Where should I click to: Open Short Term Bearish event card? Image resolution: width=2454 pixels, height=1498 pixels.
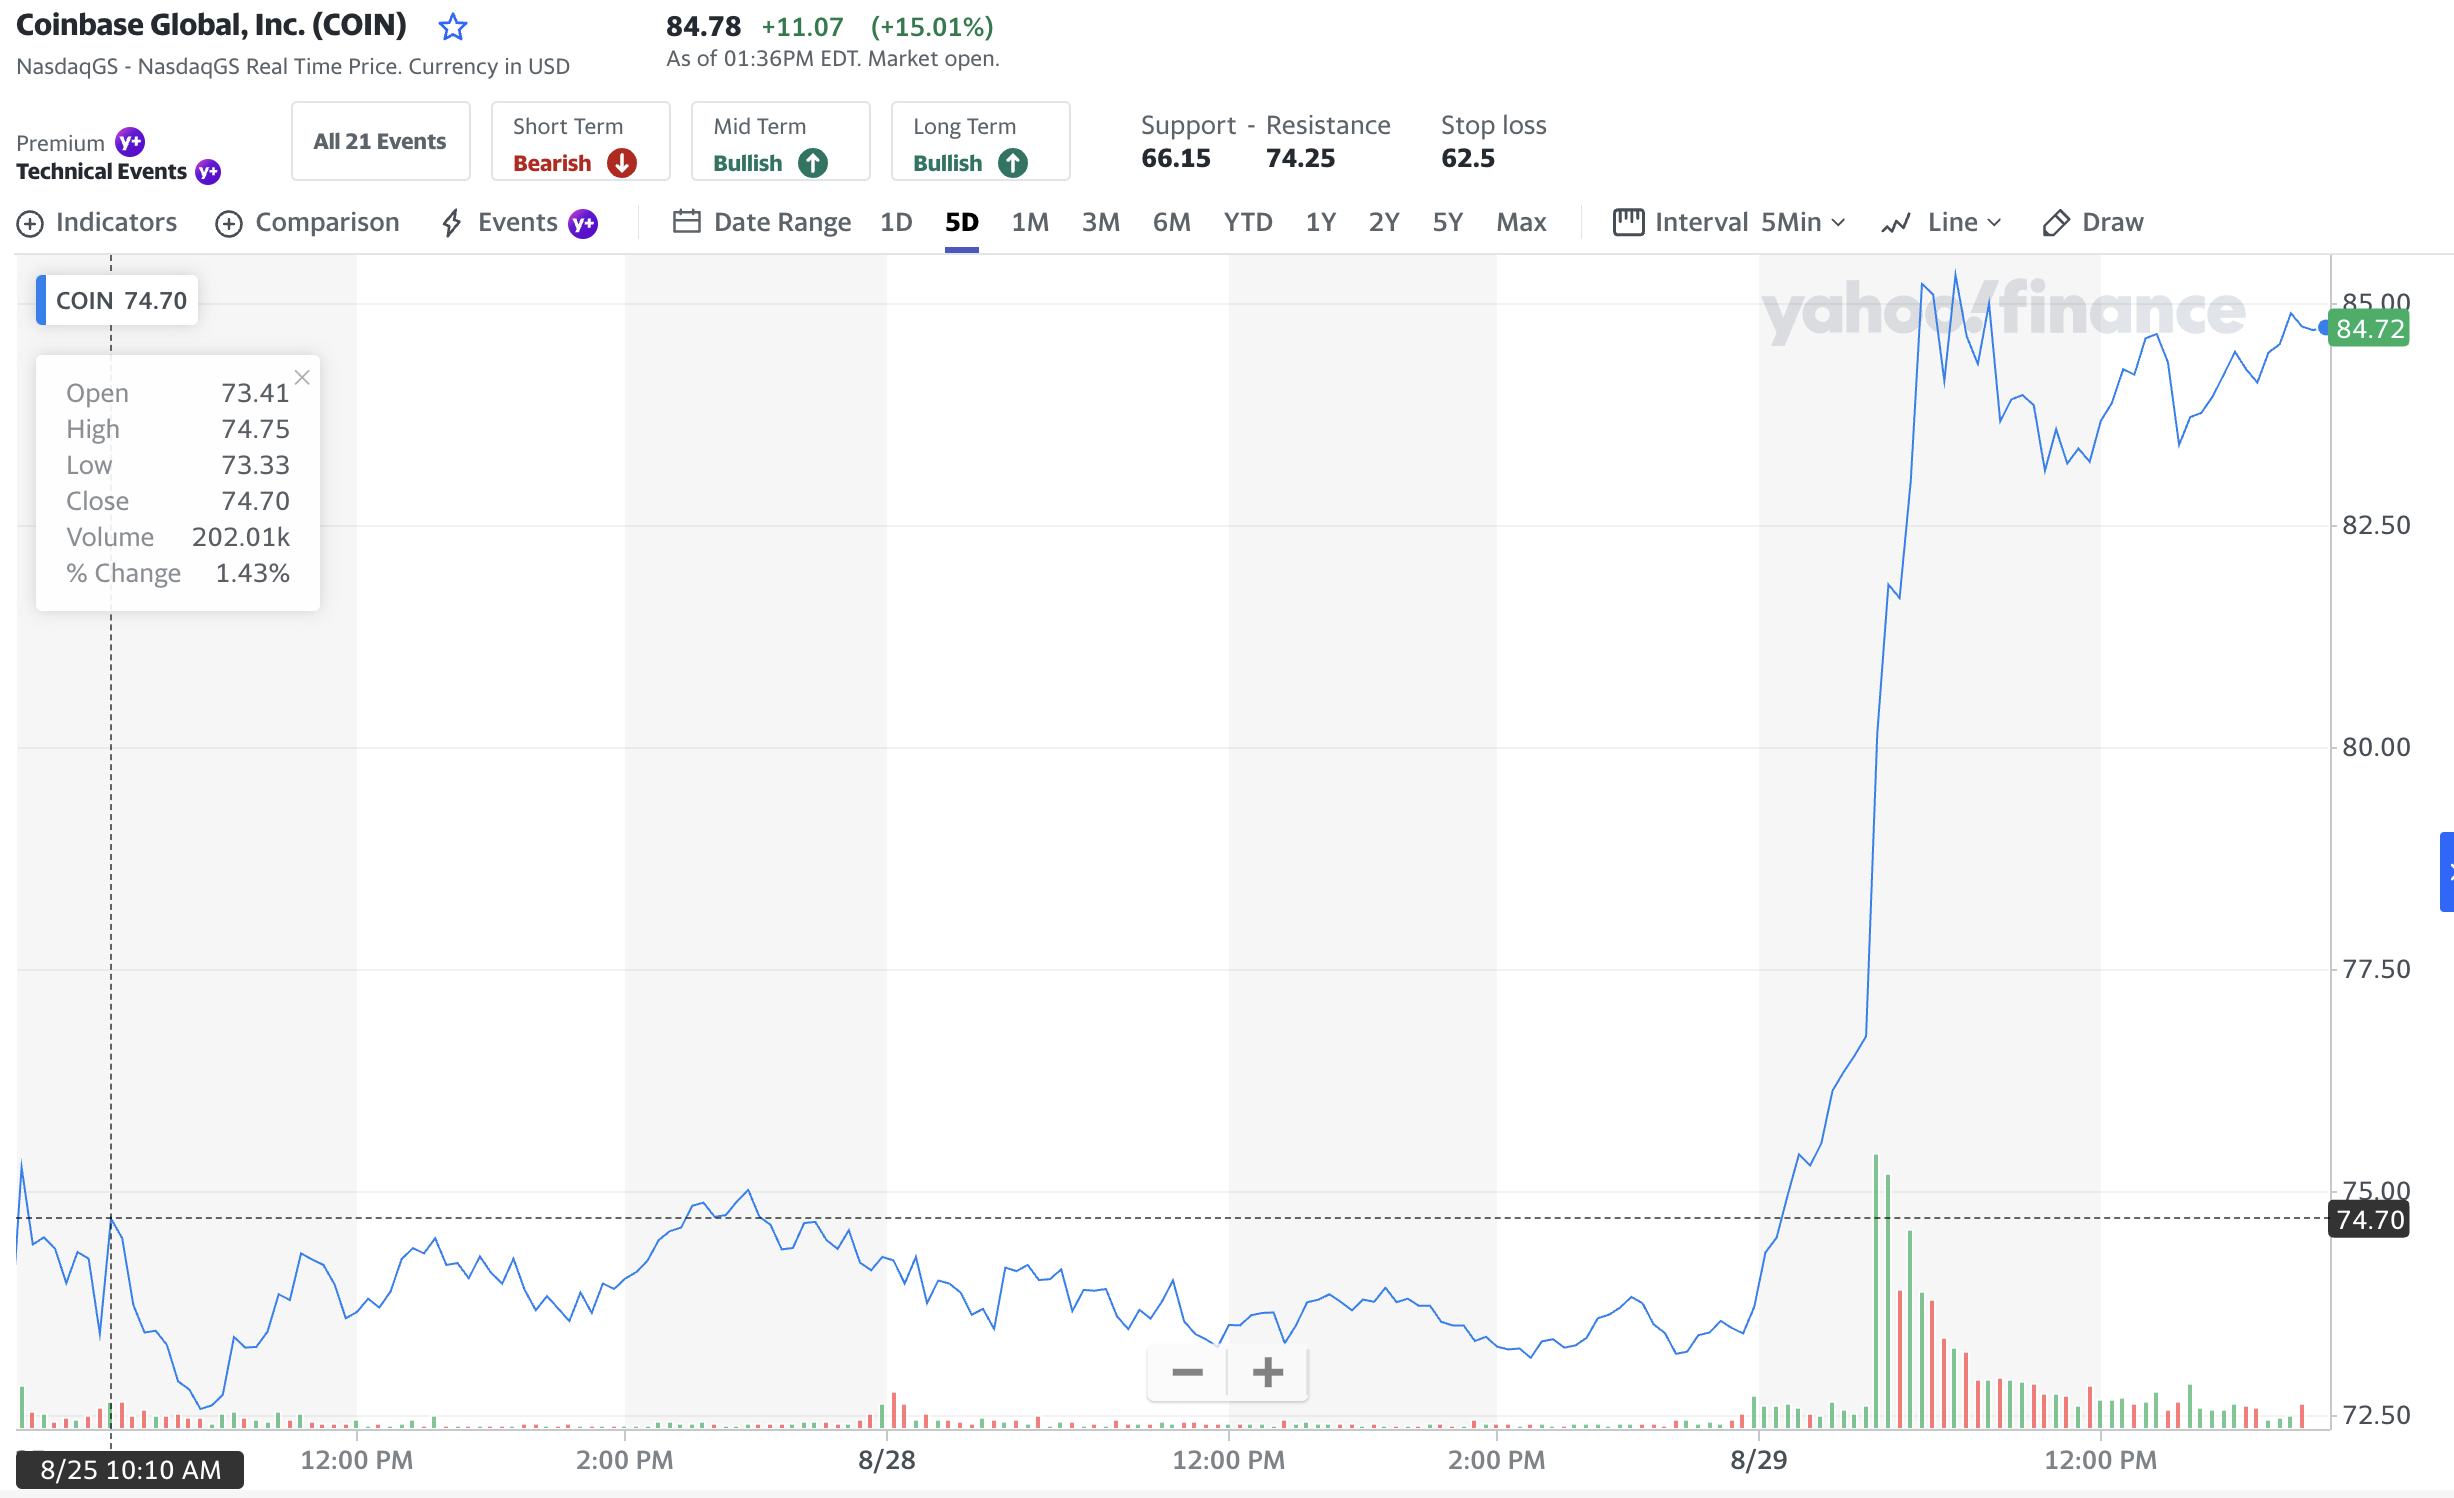[x=580, y=142]
